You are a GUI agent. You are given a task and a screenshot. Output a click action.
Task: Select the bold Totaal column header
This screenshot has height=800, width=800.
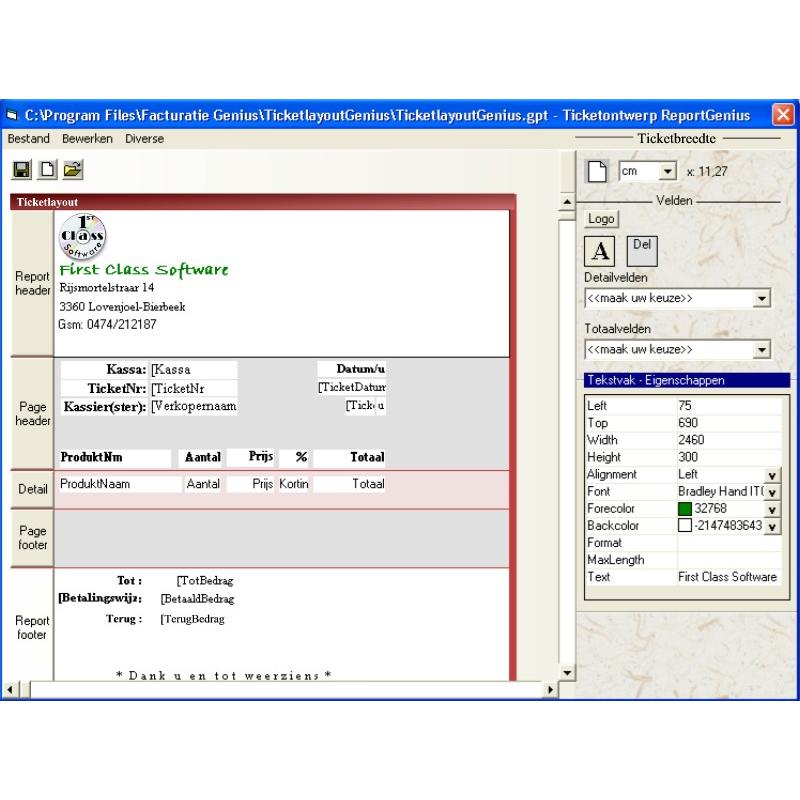349,457
